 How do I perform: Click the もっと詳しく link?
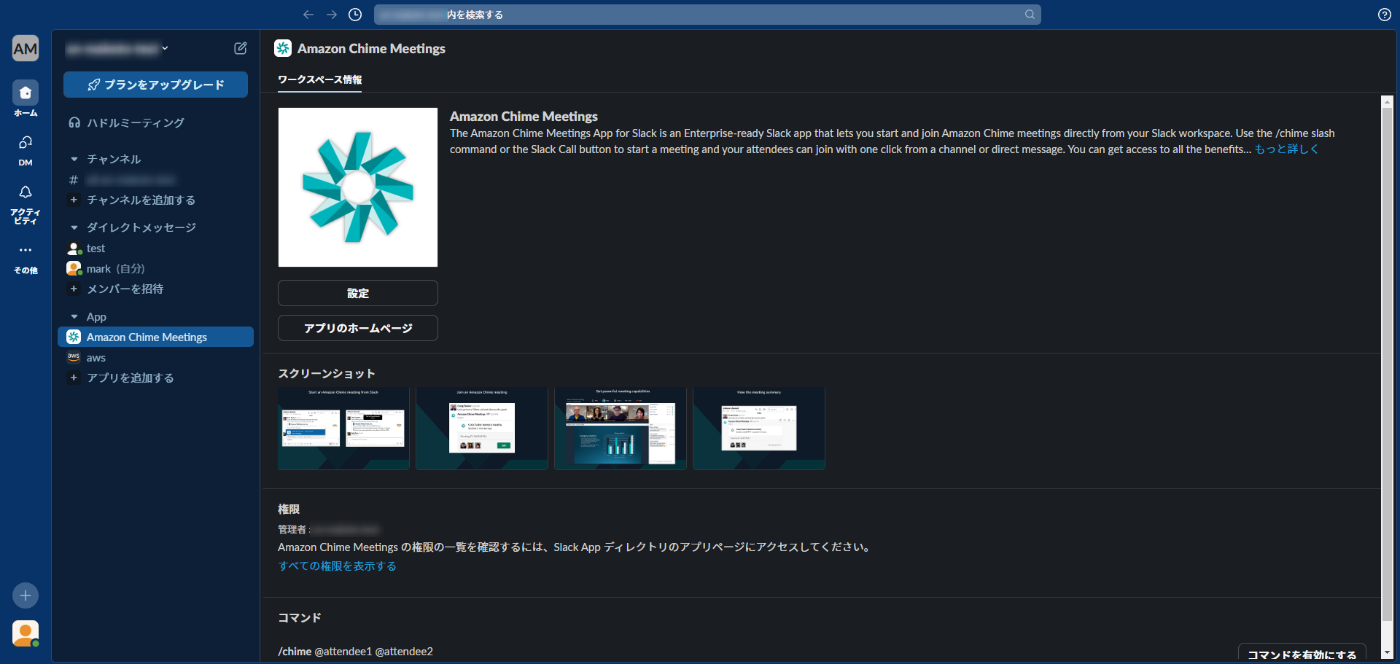[x=1287, y=149]
